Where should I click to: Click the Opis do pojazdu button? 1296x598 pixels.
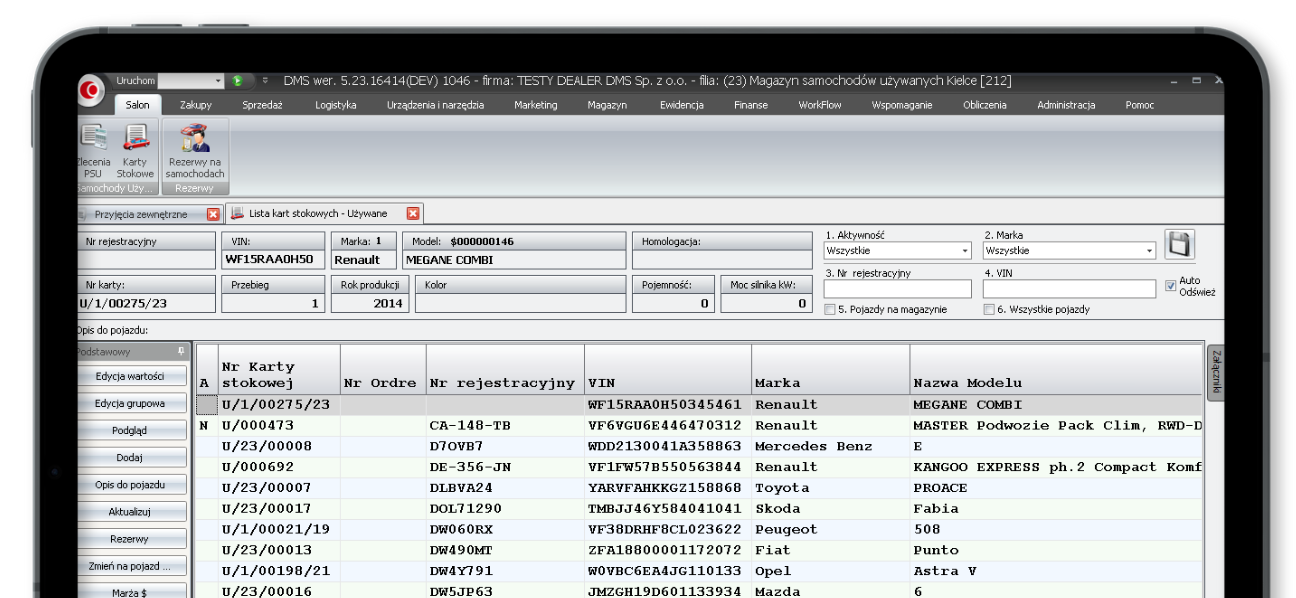pos(132,484)
